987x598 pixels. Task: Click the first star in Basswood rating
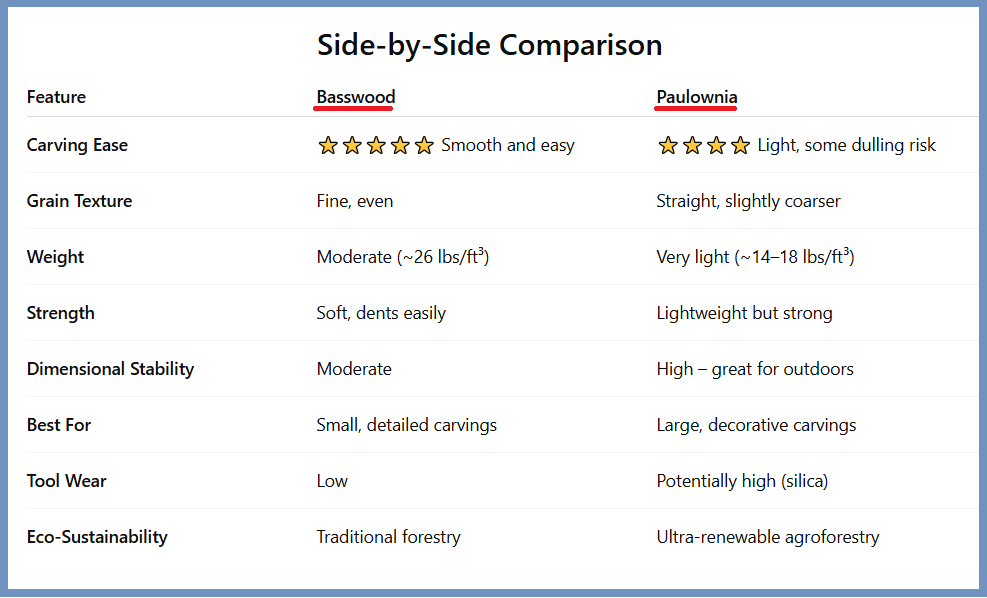coord(328,146)
